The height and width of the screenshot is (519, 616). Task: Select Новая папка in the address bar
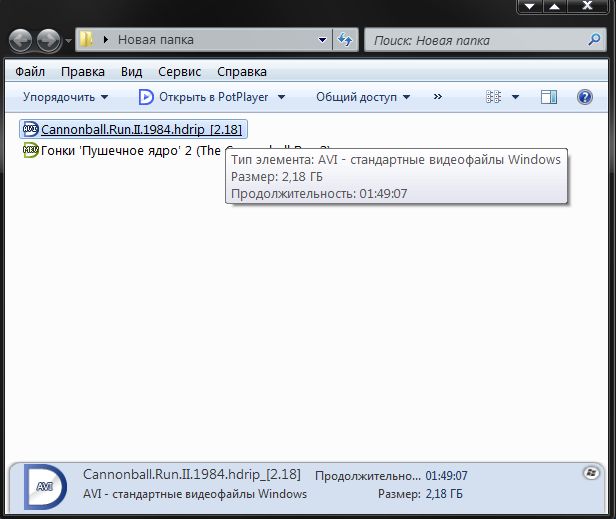pos(156,40)
